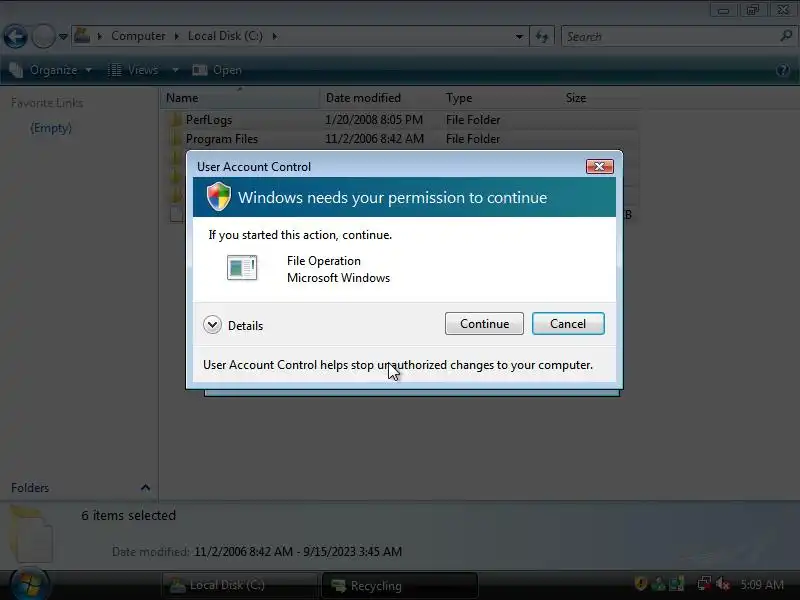Viewport: 800px width, 600px height.
Task: Open the address bar history dropdown
Action: pos(519,37)
